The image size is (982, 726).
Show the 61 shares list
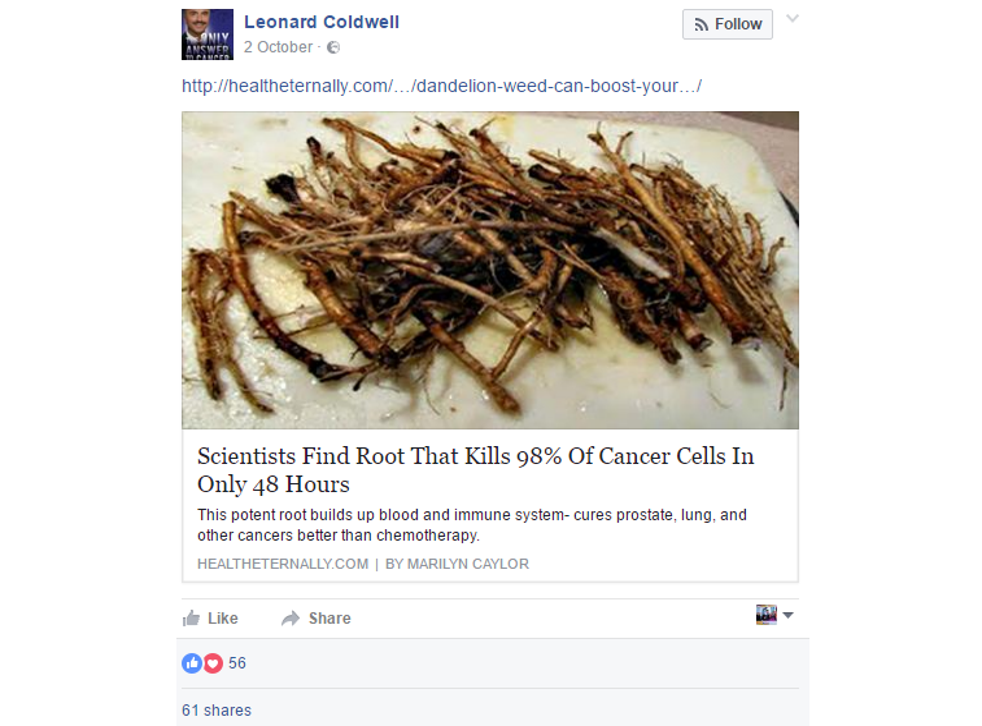point(216,710)
